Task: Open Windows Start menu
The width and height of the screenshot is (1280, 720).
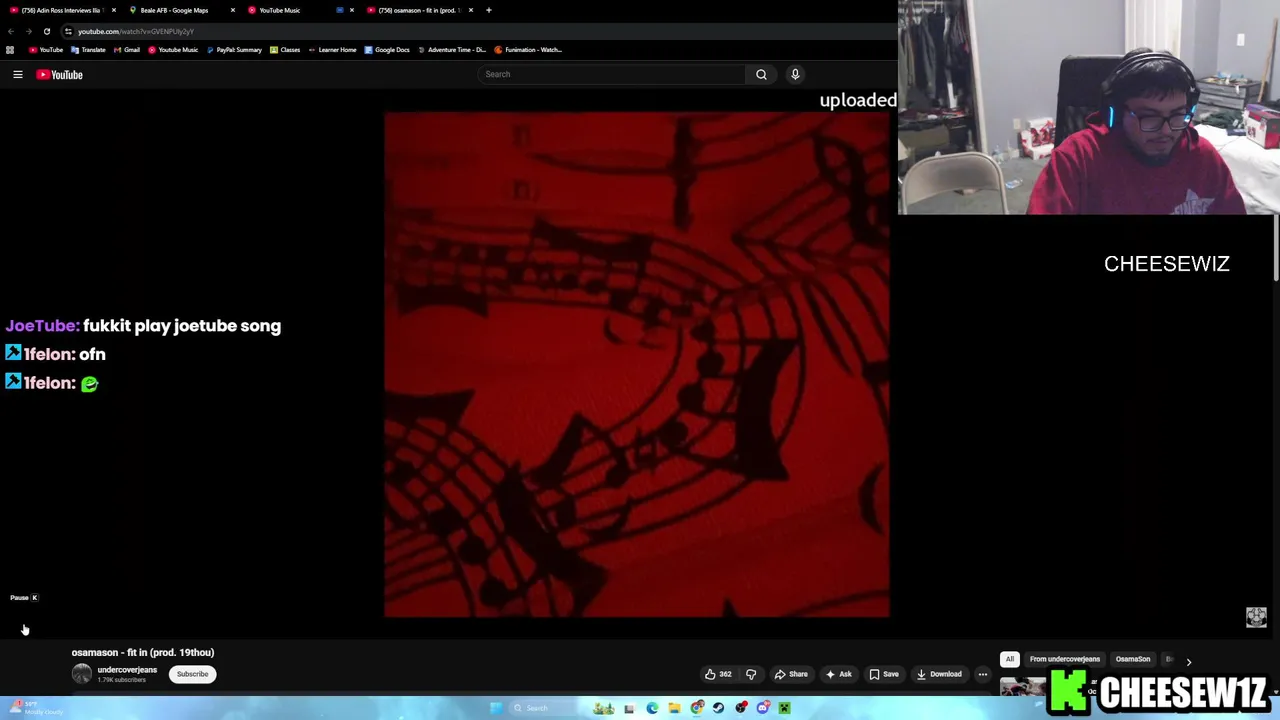Action: (x=496, y=708)
